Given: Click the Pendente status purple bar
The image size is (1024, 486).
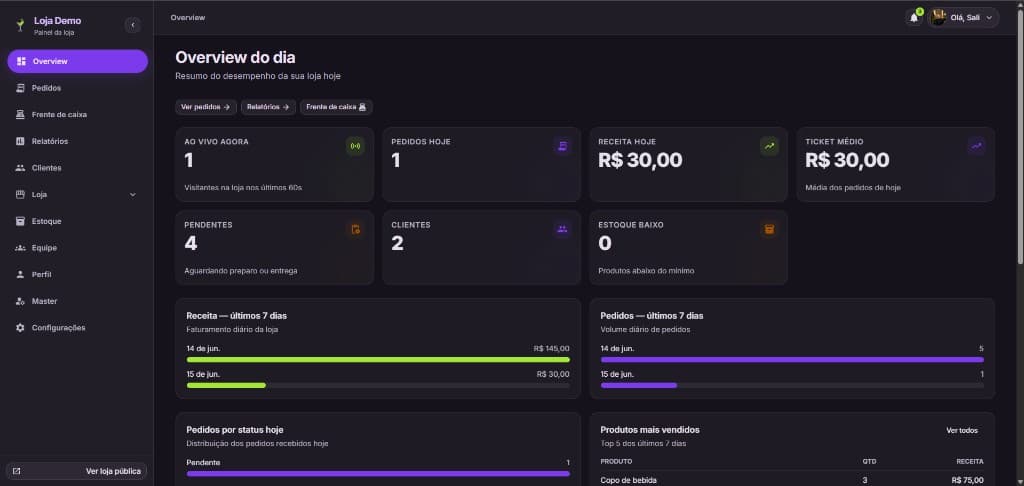Looking at the screenshot, I should [x=378, y=474].
